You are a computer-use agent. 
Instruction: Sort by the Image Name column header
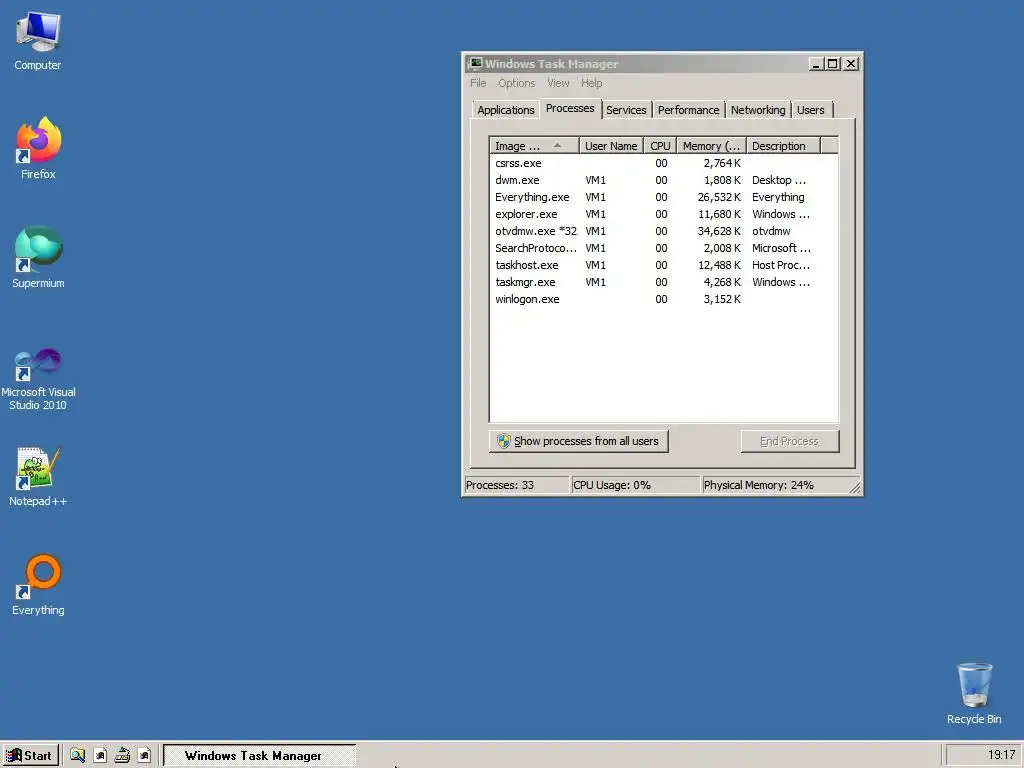tap(534, 146)
